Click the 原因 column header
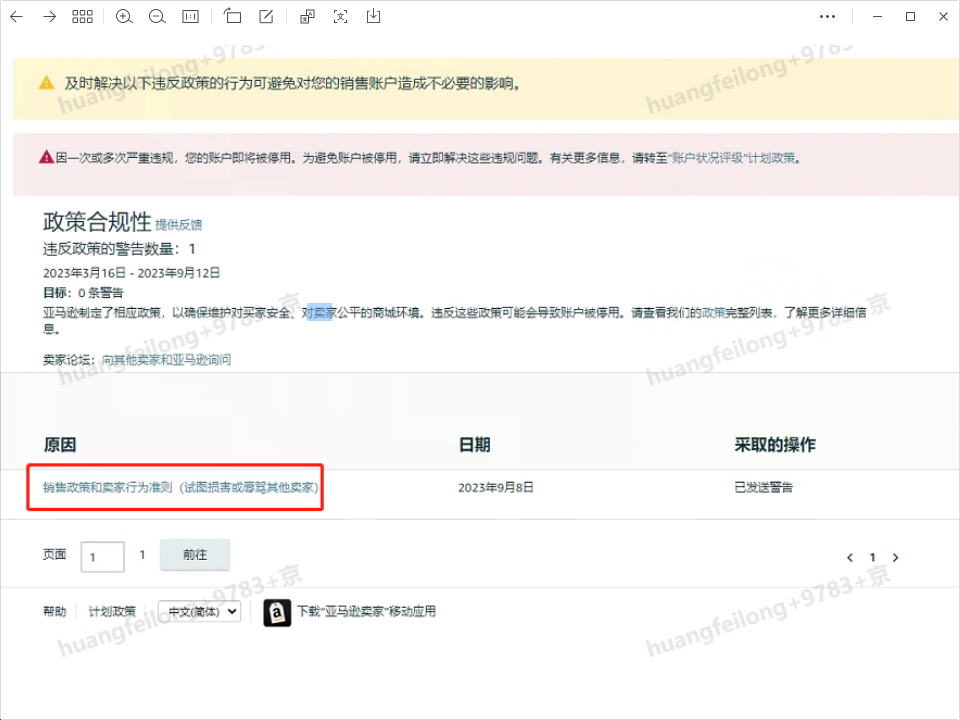Viewport: 960px width, 720px height. click(x=60, y=444)
